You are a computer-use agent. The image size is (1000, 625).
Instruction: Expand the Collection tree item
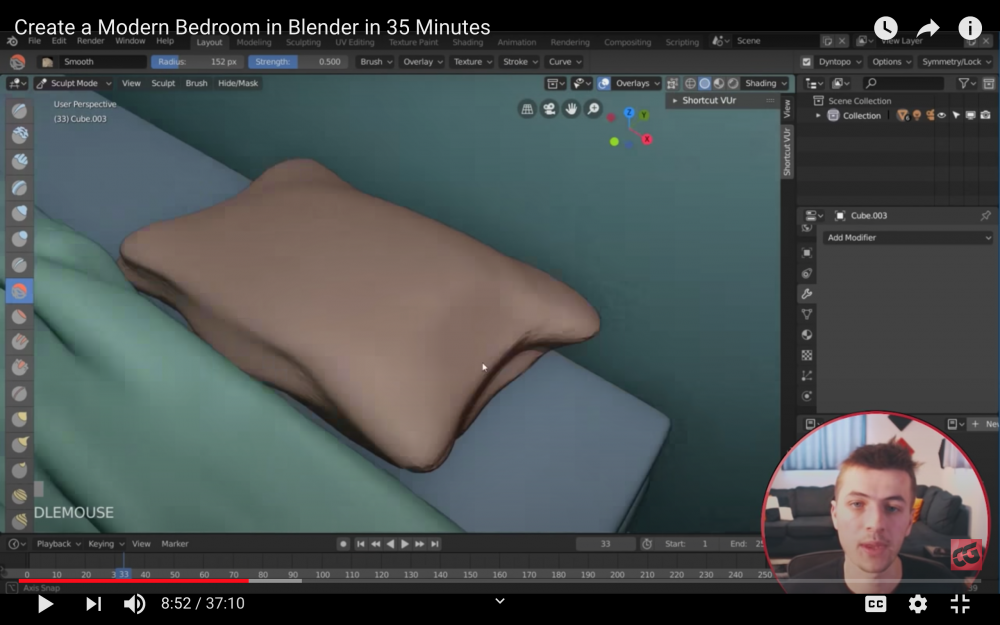pos(818,115)
